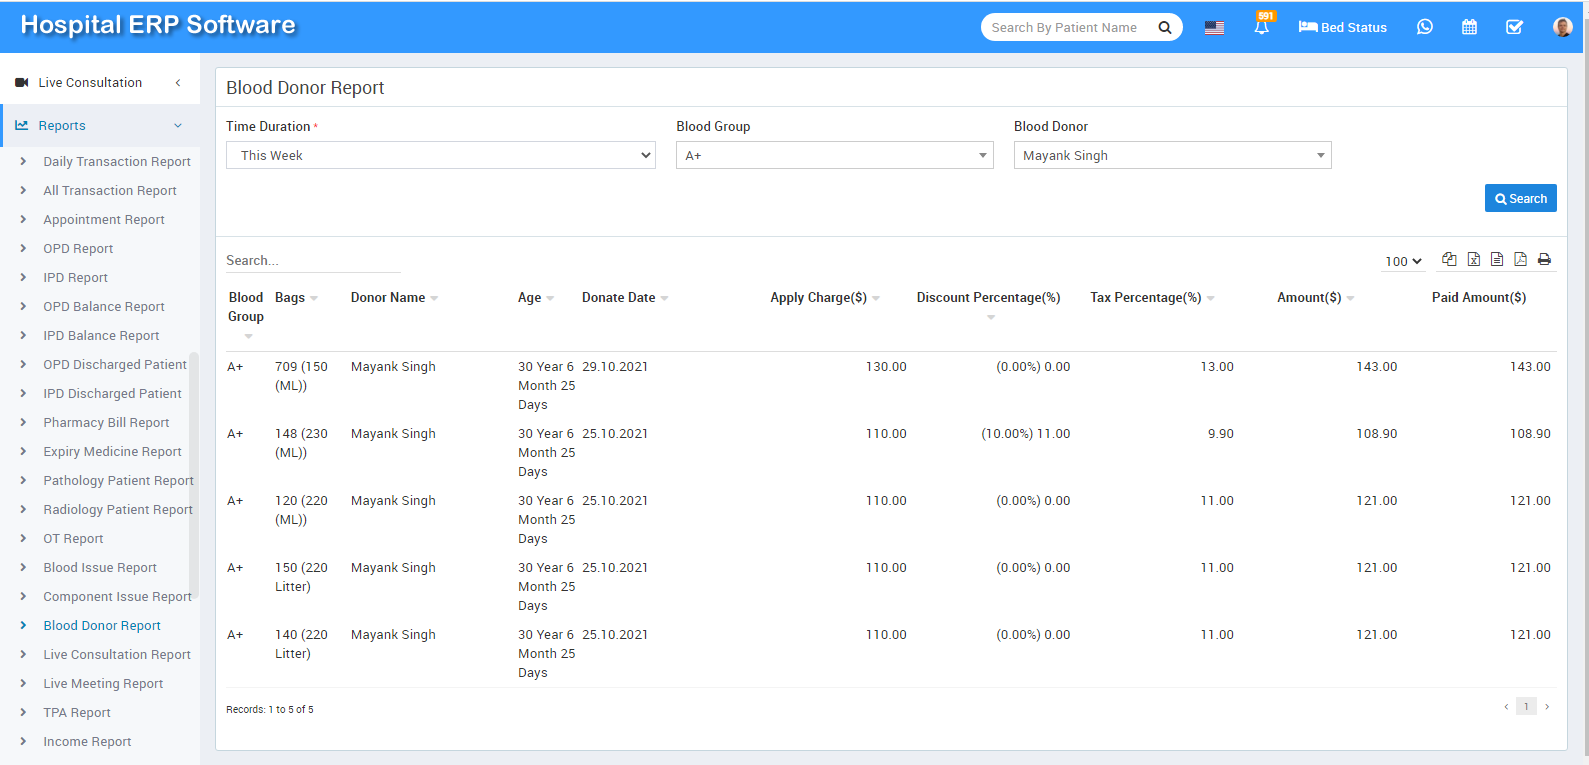Open the Blood Group dropdown
Viewport: 1589px width, 765px height.
point(834,155)
